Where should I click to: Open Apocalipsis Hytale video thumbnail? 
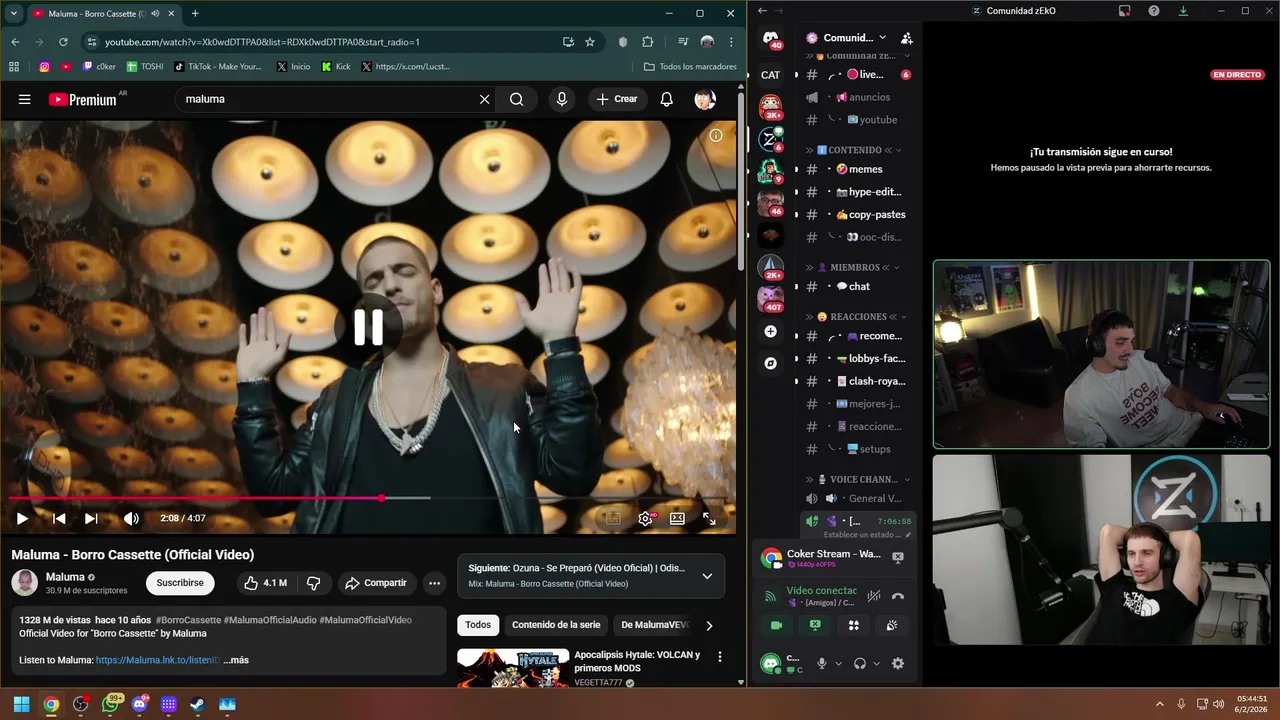point(513,668)
